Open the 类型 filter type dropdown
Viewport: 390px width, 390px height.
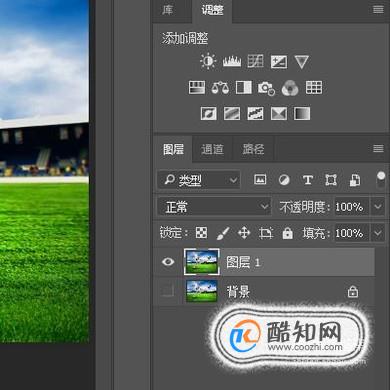click(x=199, y=180)
